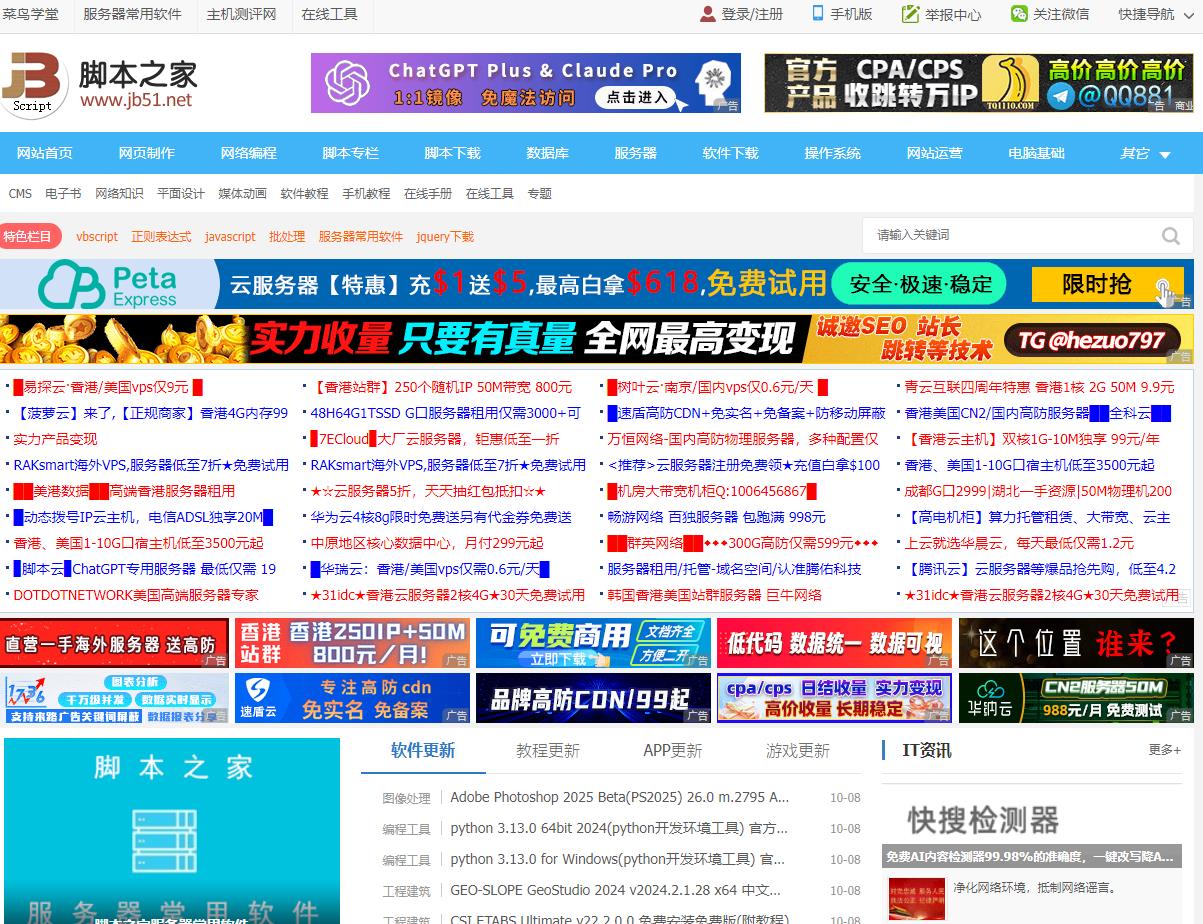This screenshot has height=924, width=1203.
Task: Click 直营一手海外服务器 ad tile
Action: tap(114, 643)
